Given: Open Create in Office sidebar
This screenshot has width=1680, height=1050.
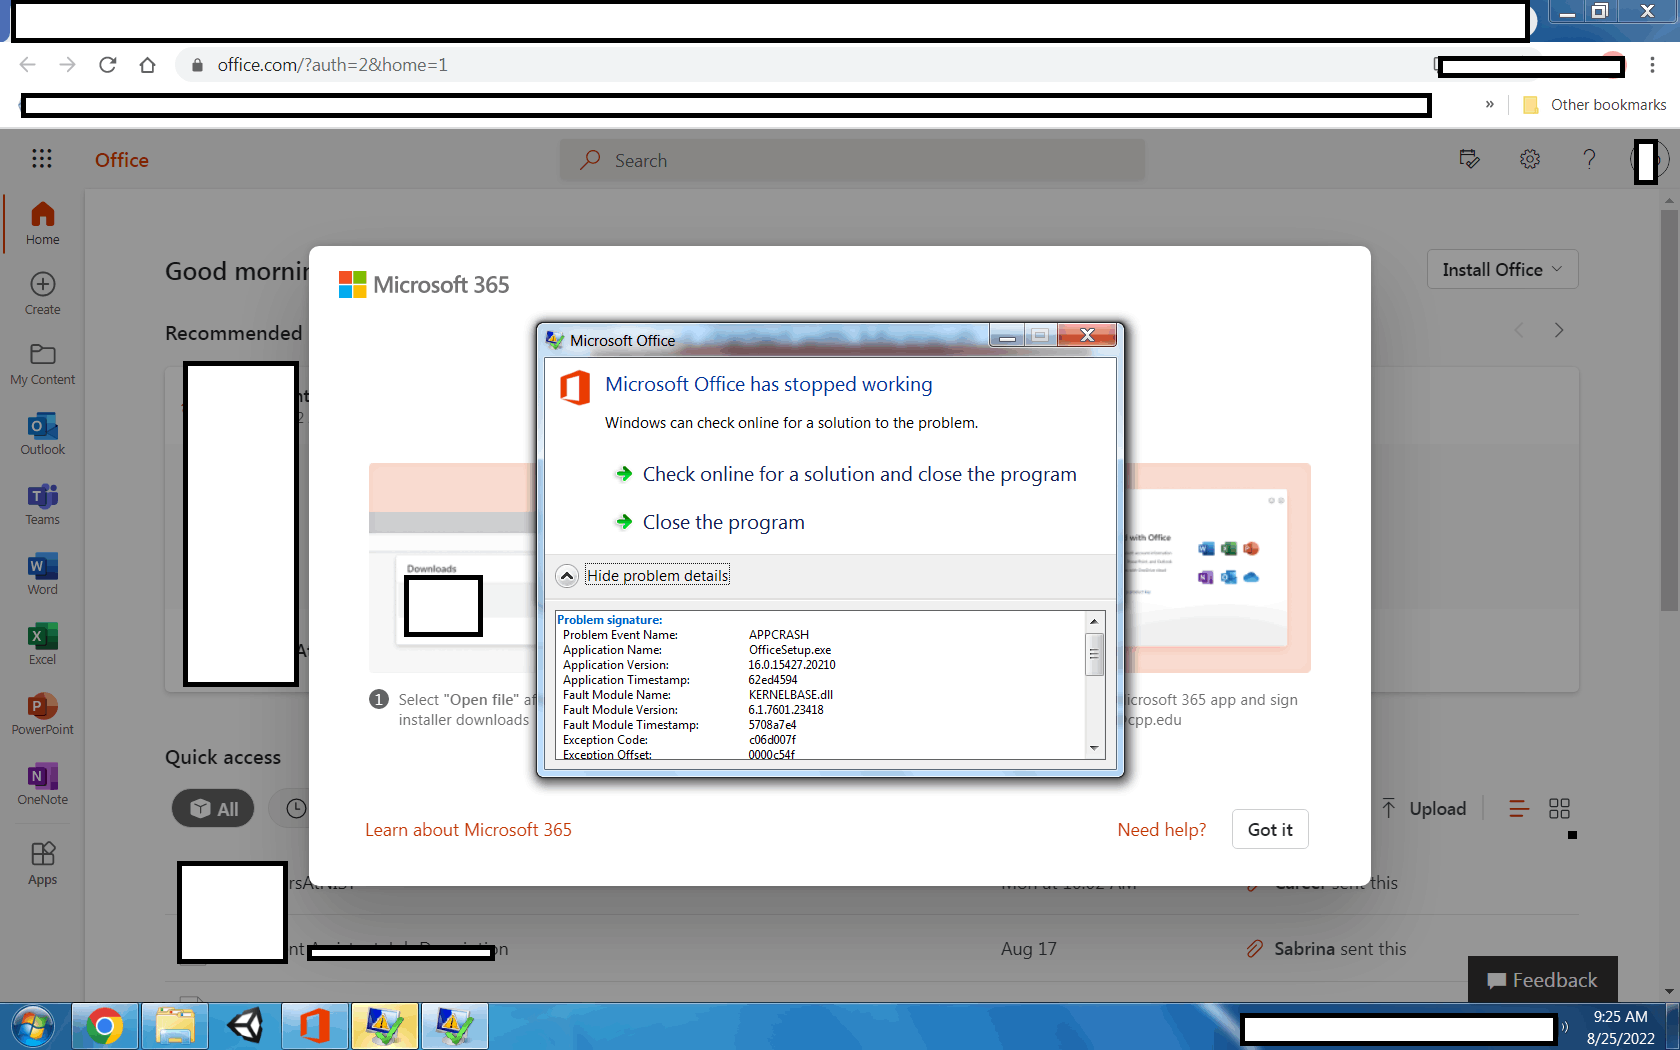Looking at the screenshot, I should point(42,294).
